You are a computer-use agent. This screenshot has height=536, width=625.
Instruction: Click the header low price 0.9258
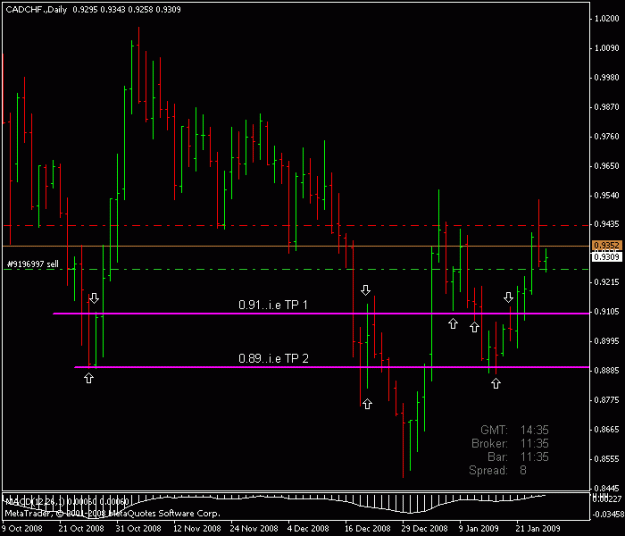pyautogui.click(x=140, y=10)
